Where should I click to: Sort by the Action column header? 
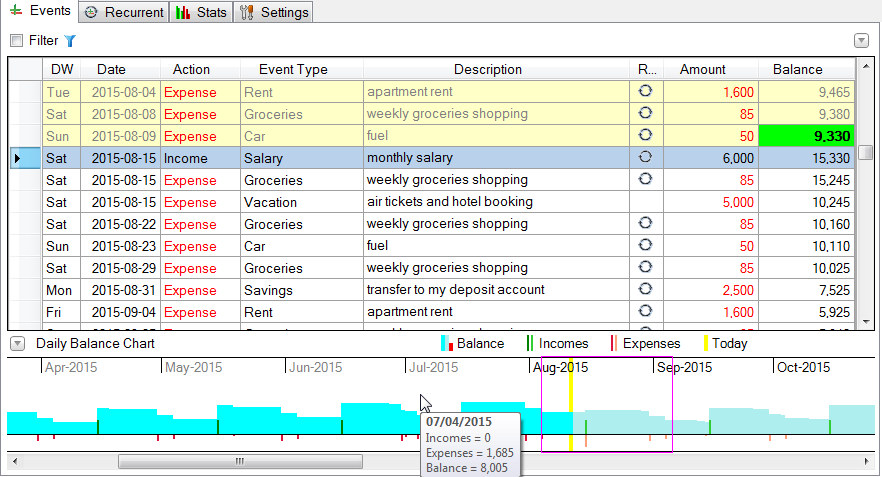200,69
